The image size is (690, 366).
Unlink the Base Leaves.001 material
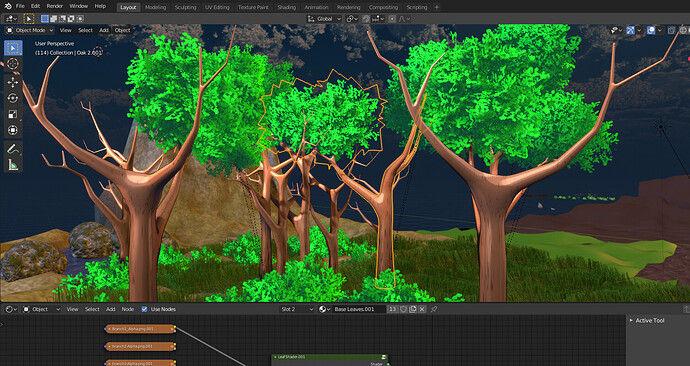click(422, 309)
